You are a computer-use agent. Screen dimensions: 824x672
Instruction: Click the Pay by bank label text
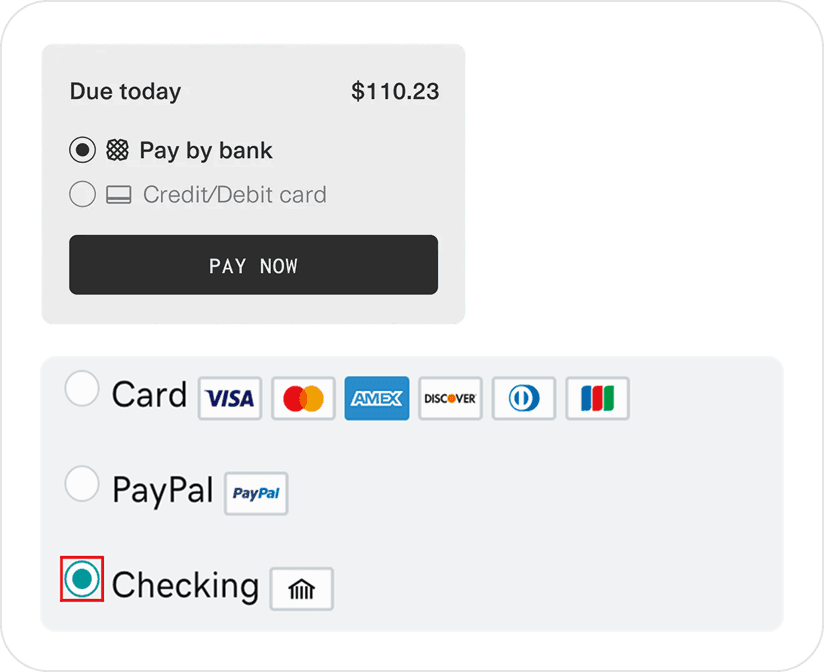click(x=206, y=151)
